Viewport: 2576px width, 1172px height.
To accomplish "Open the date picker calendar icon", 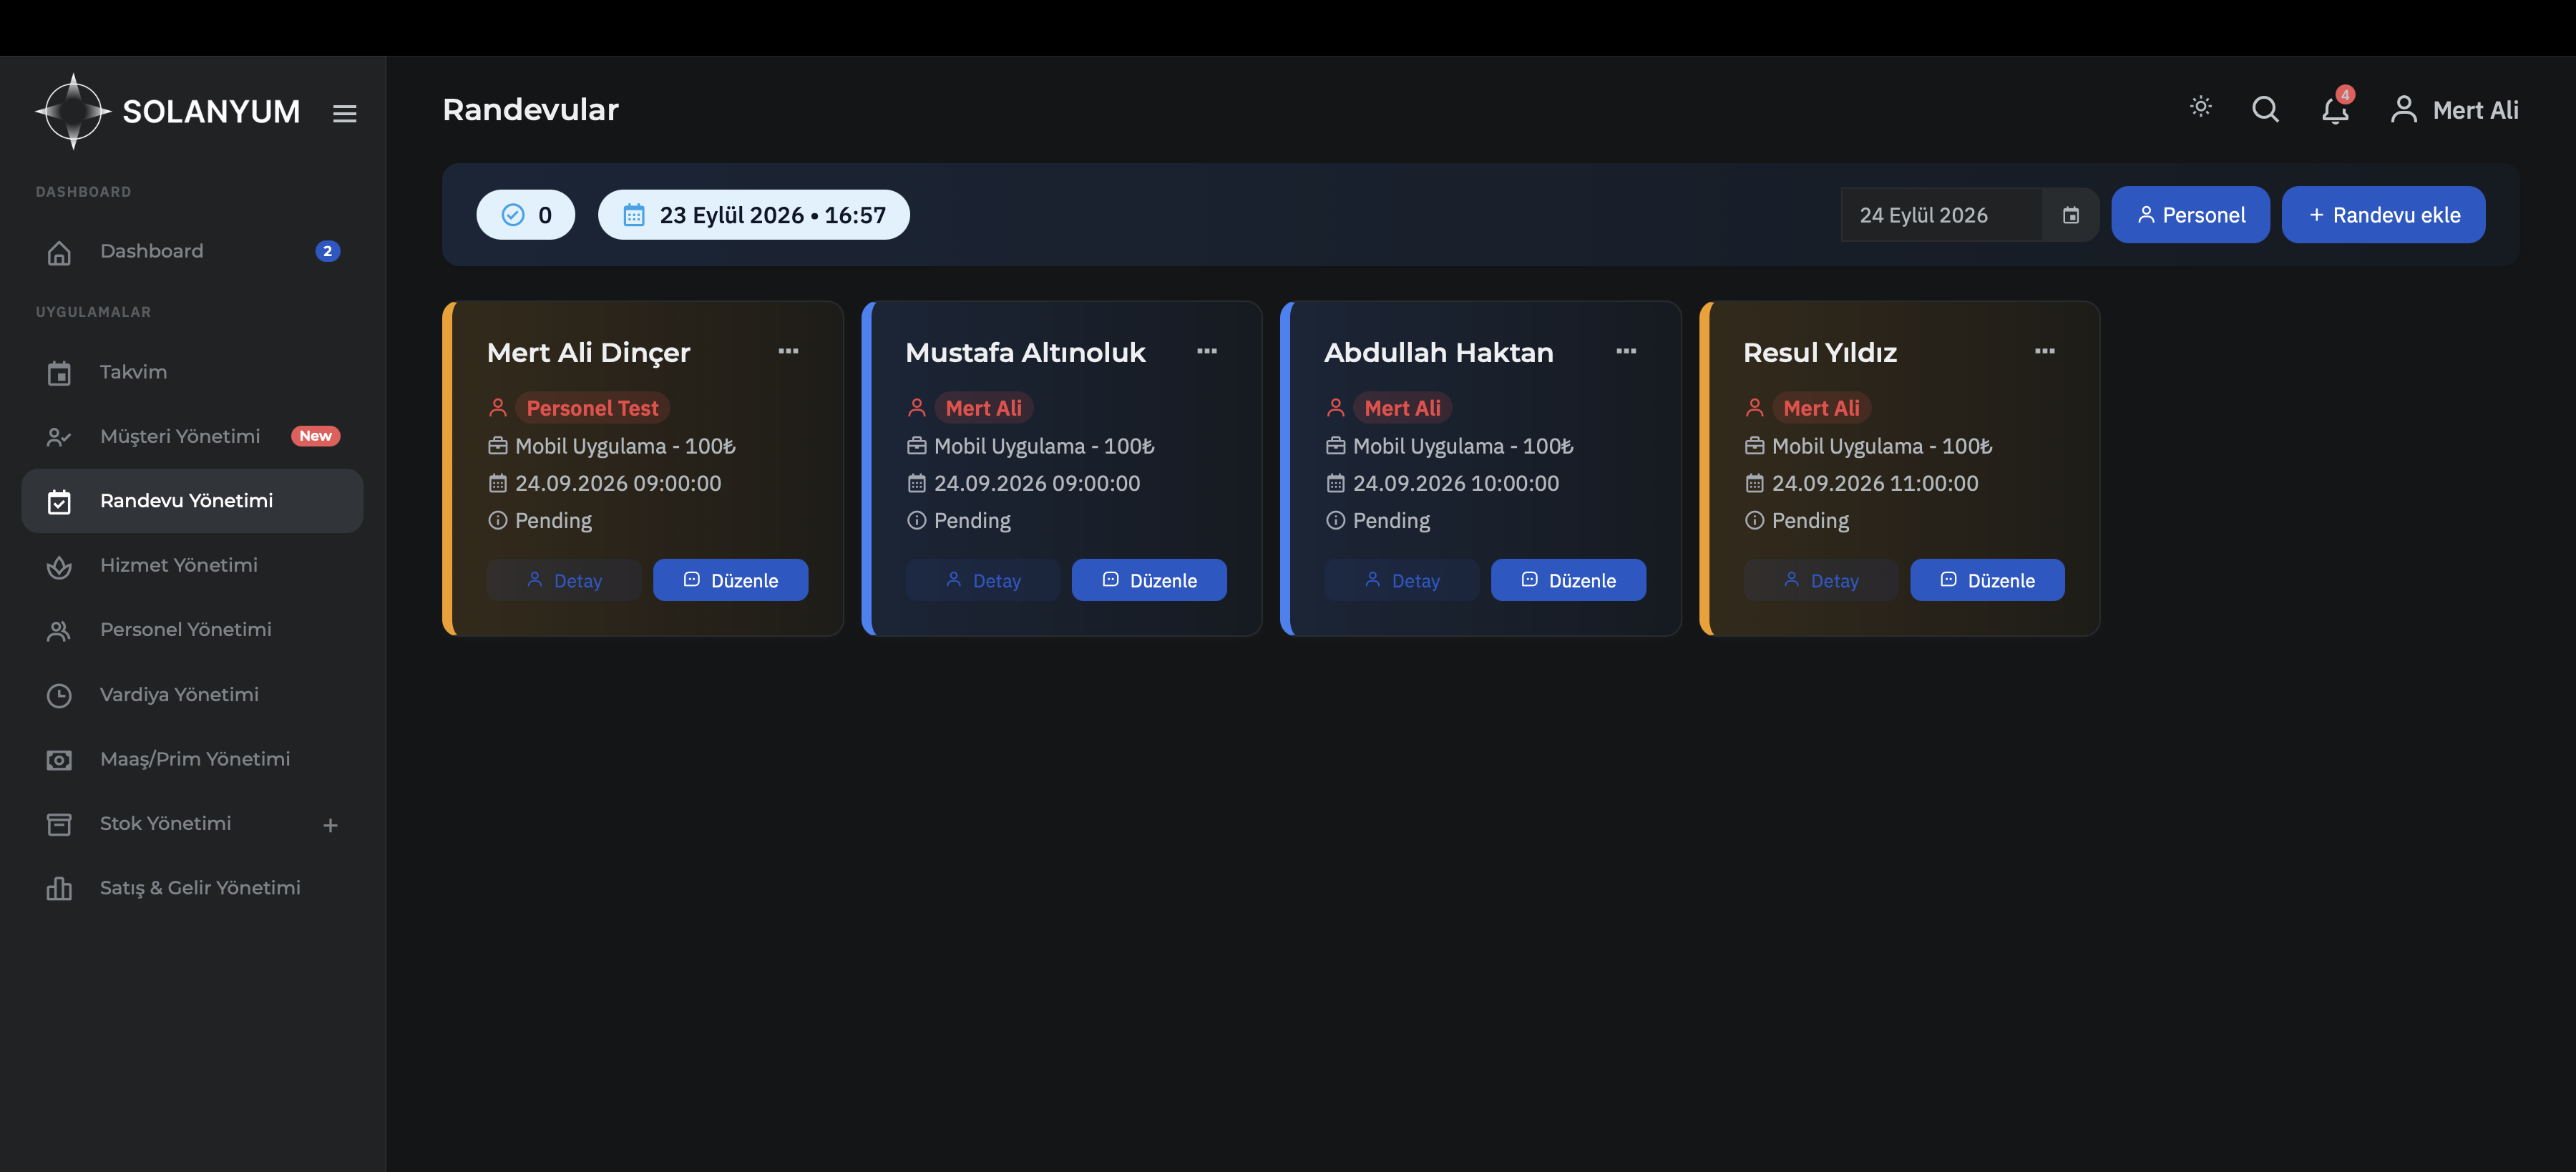I will (2071, 215).
